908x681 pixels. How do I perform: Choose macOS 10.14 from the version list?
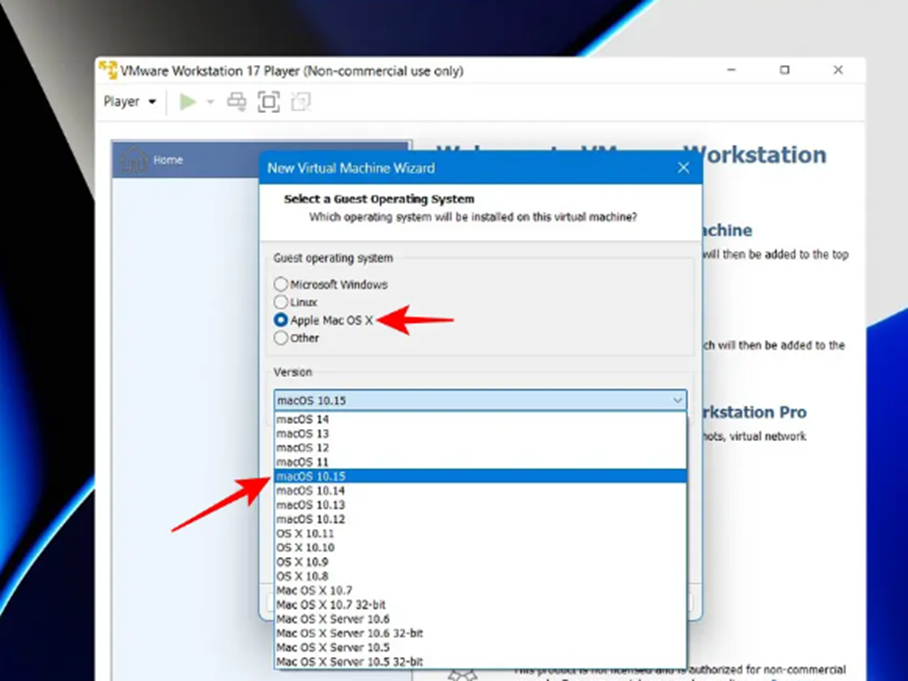tap(480, 490)
